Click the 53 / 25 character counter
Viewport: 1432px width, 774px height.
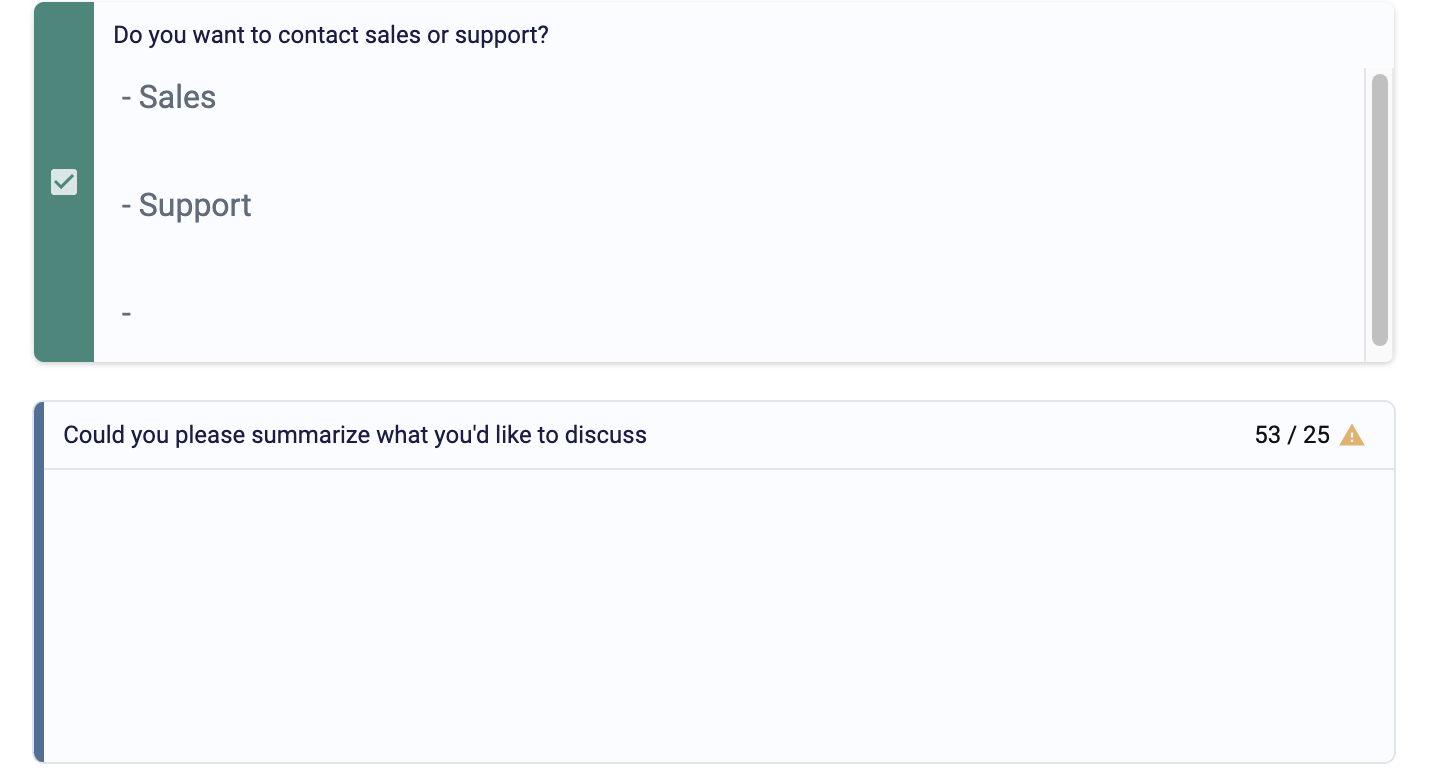[x=1293, y=435]
